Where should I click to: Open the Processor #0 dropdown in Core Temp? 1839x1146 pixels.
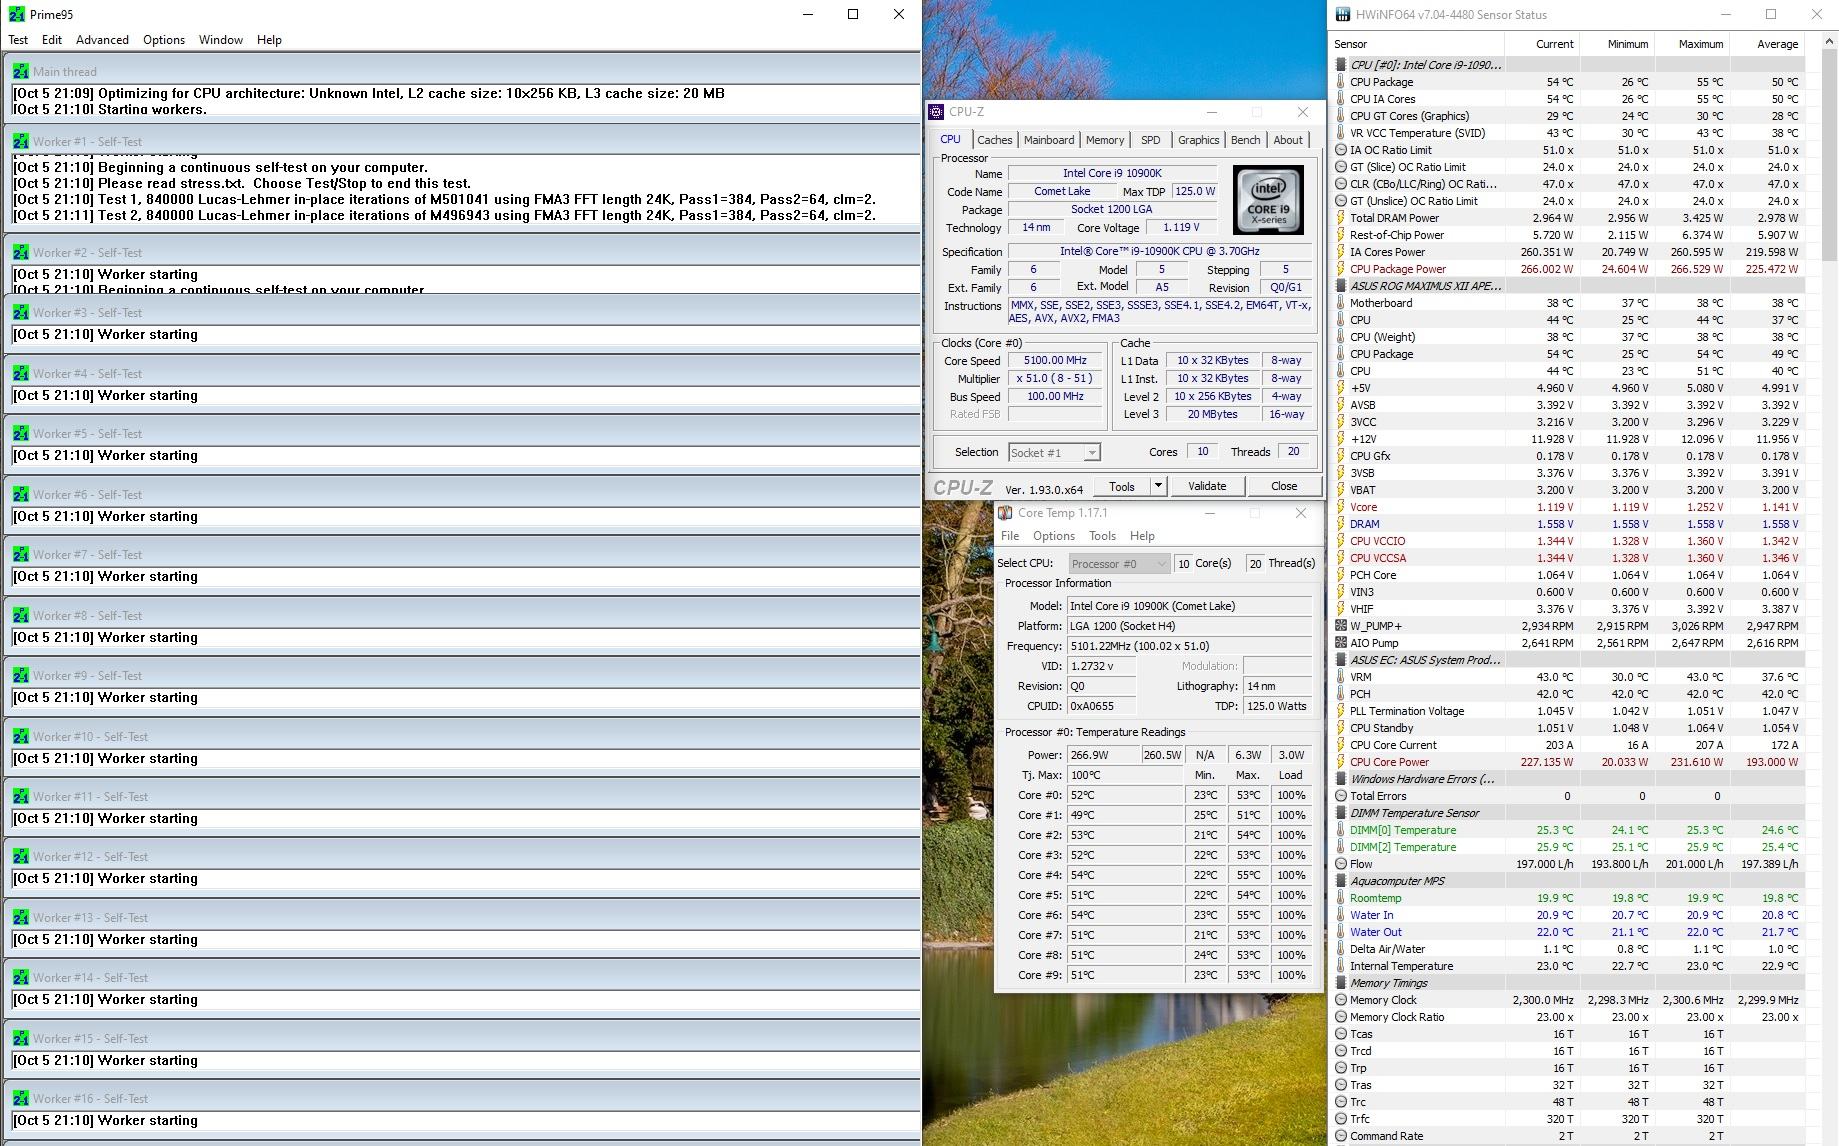point(1119,564)
